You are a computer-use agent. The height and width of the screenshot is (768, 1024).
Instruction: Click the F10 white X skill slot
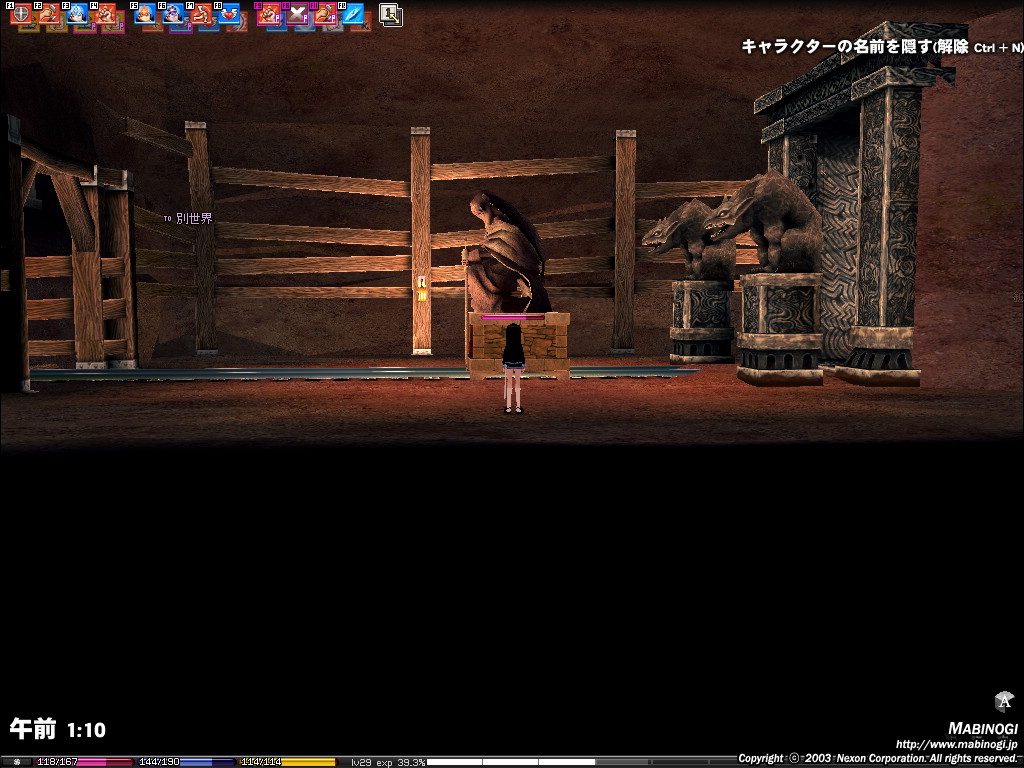297,14
